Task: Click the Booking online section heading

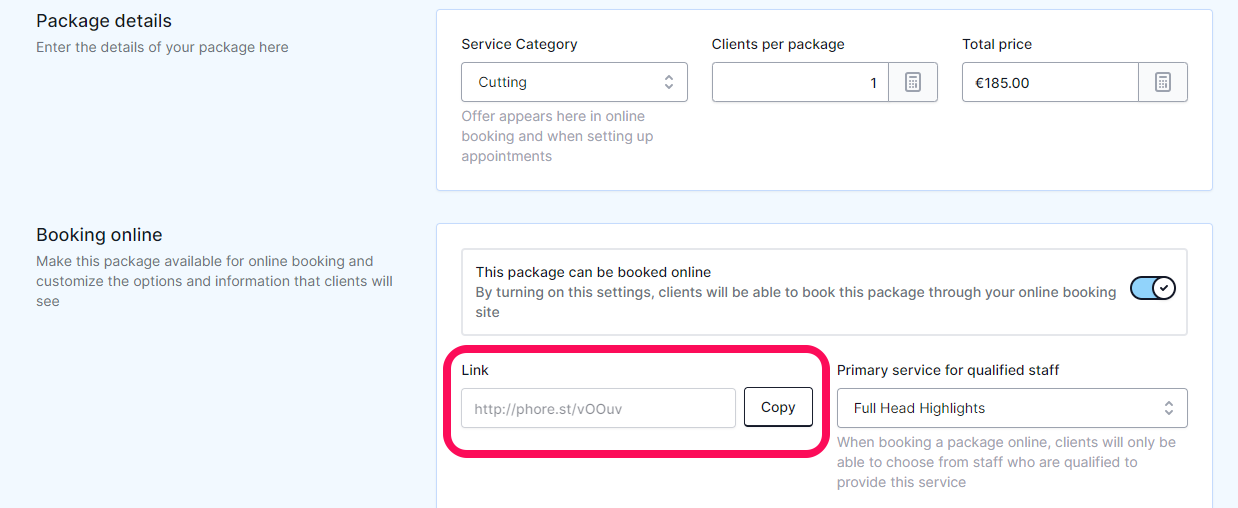Action: click(x=99, y=235)
